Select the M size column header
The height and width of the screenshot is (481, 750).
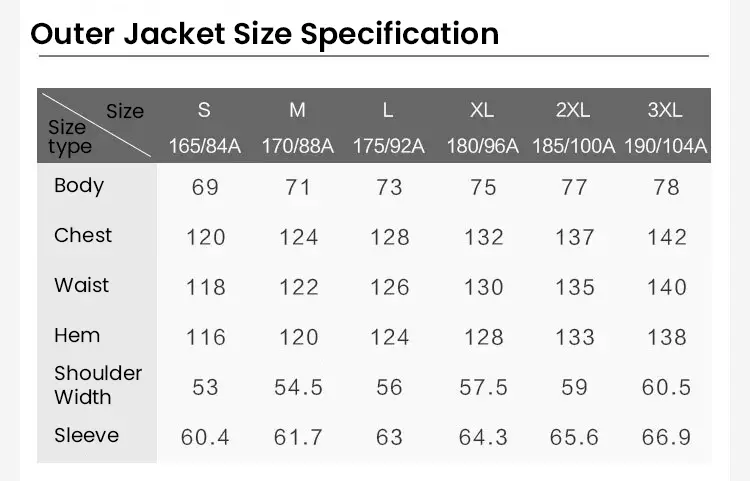[297, 110]
